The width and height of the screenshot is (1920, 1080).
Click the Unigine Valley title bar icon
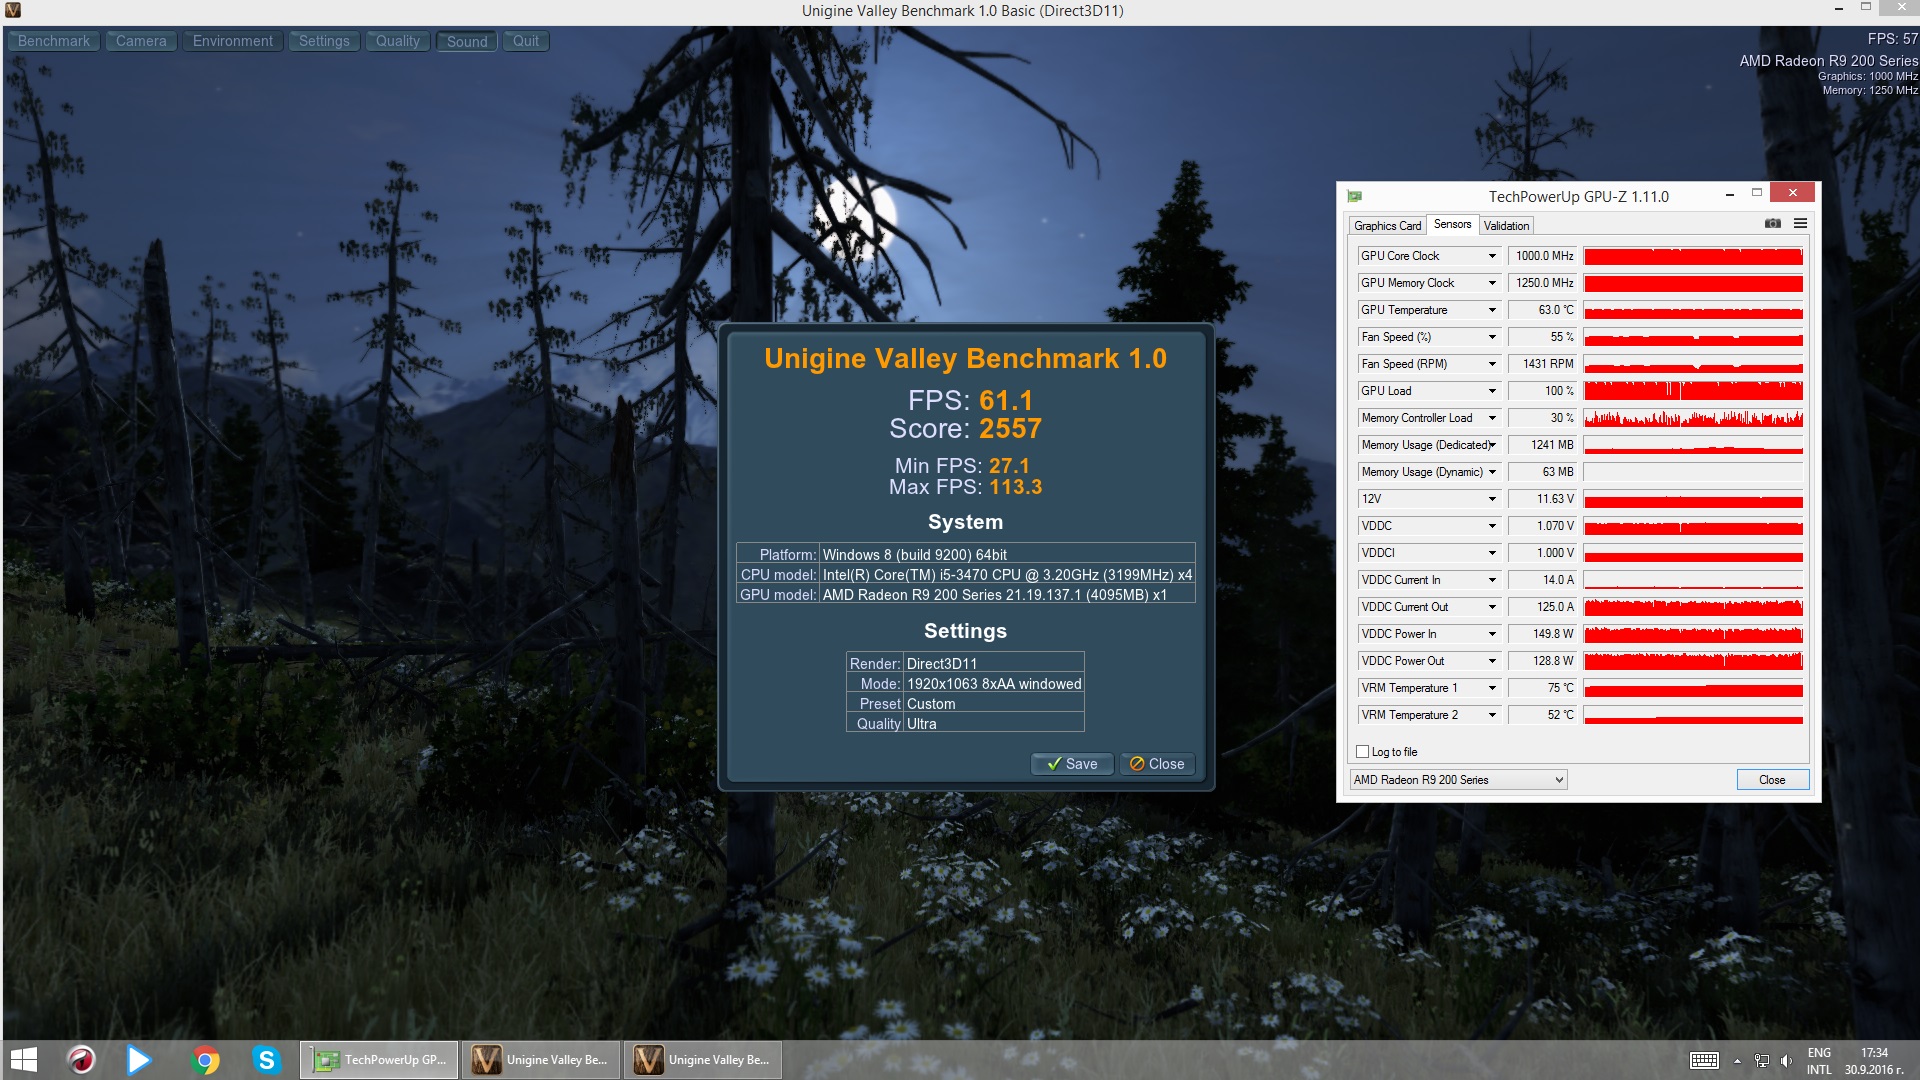pyautogui.click(x=12, y=10)
